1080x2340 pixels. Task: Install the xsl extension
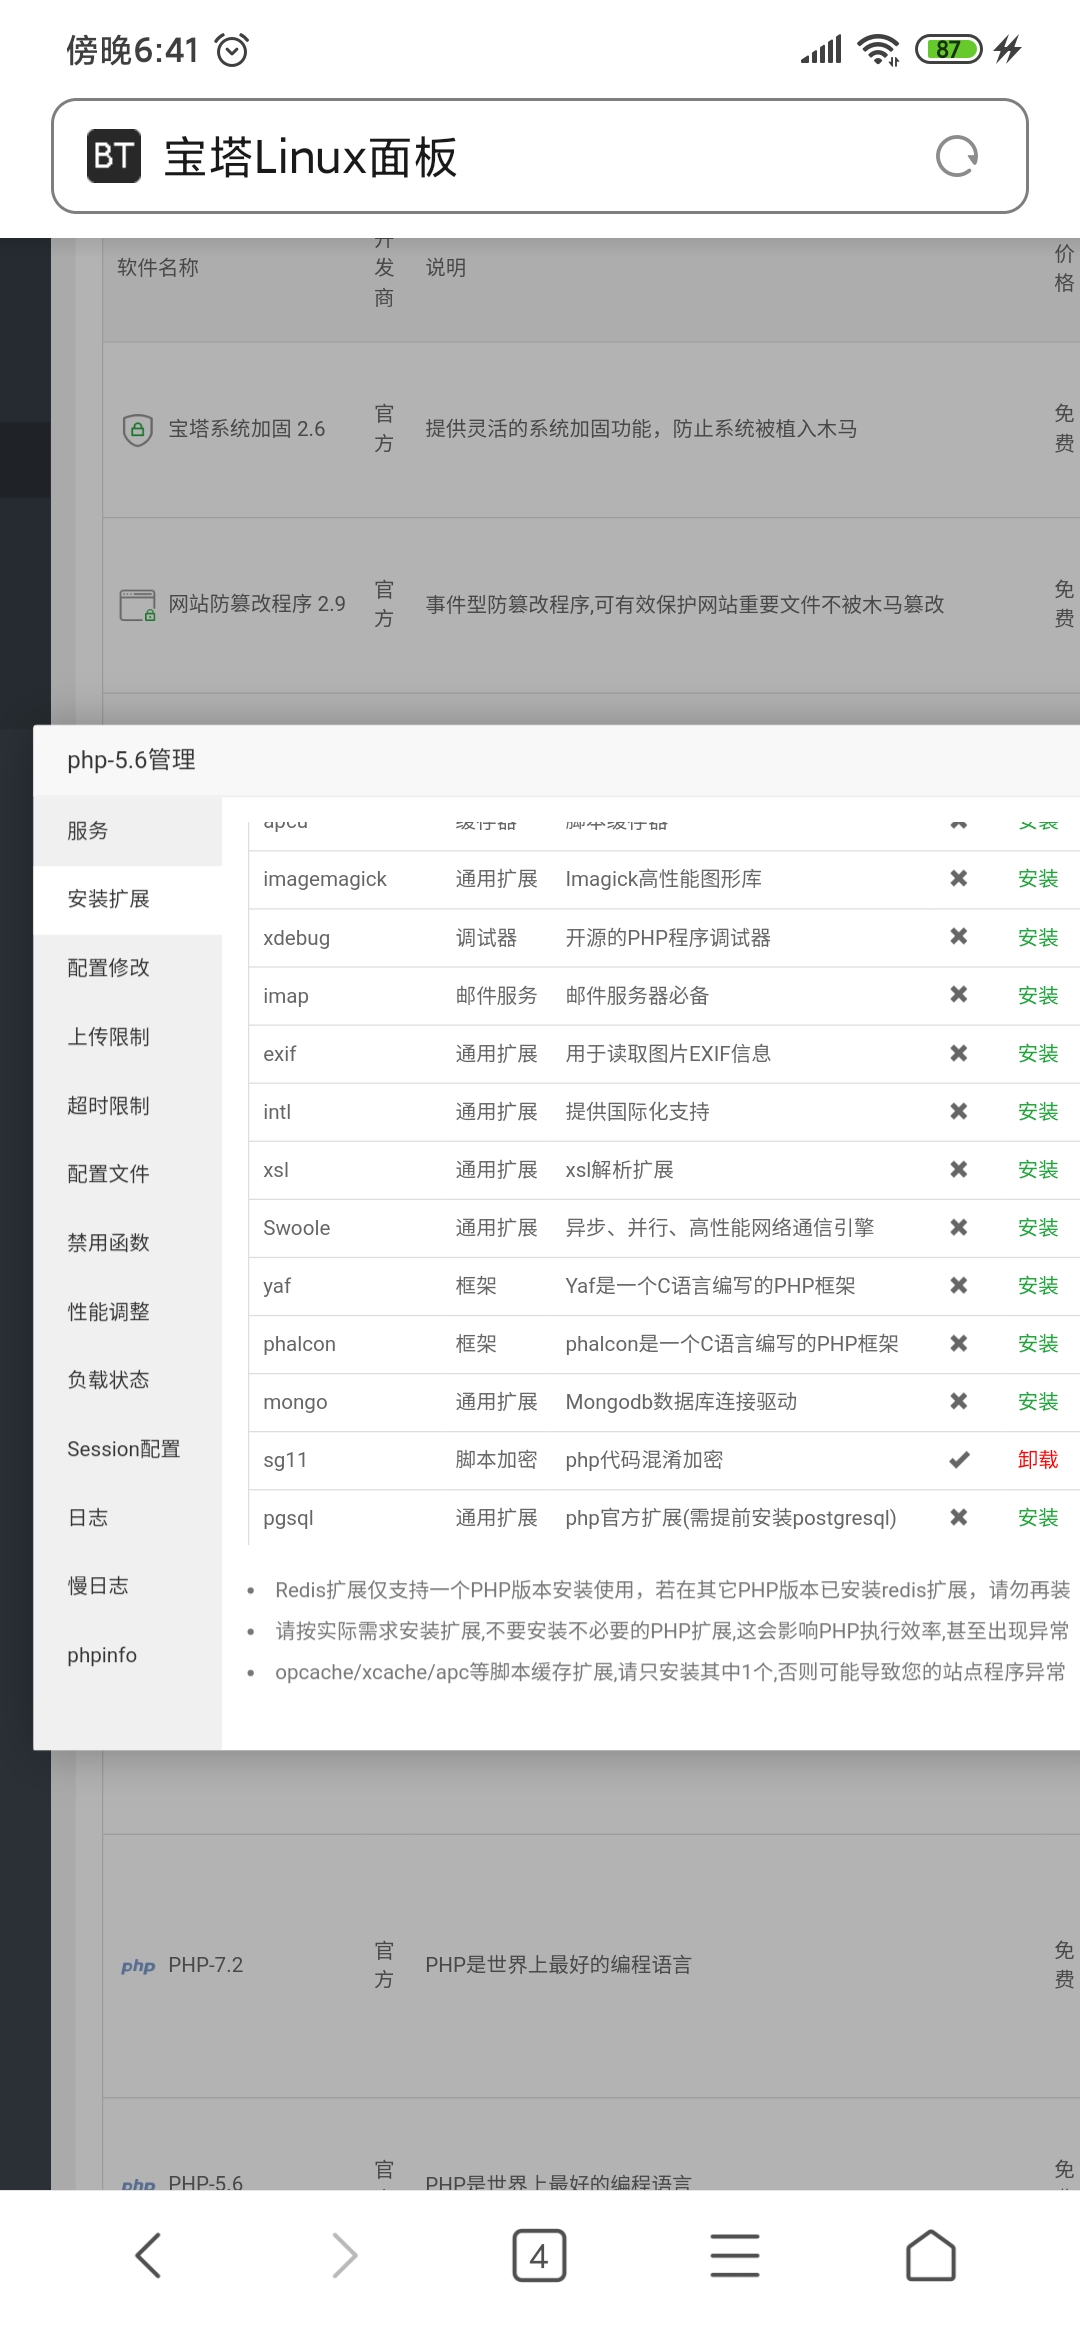pos(1038,1169)
